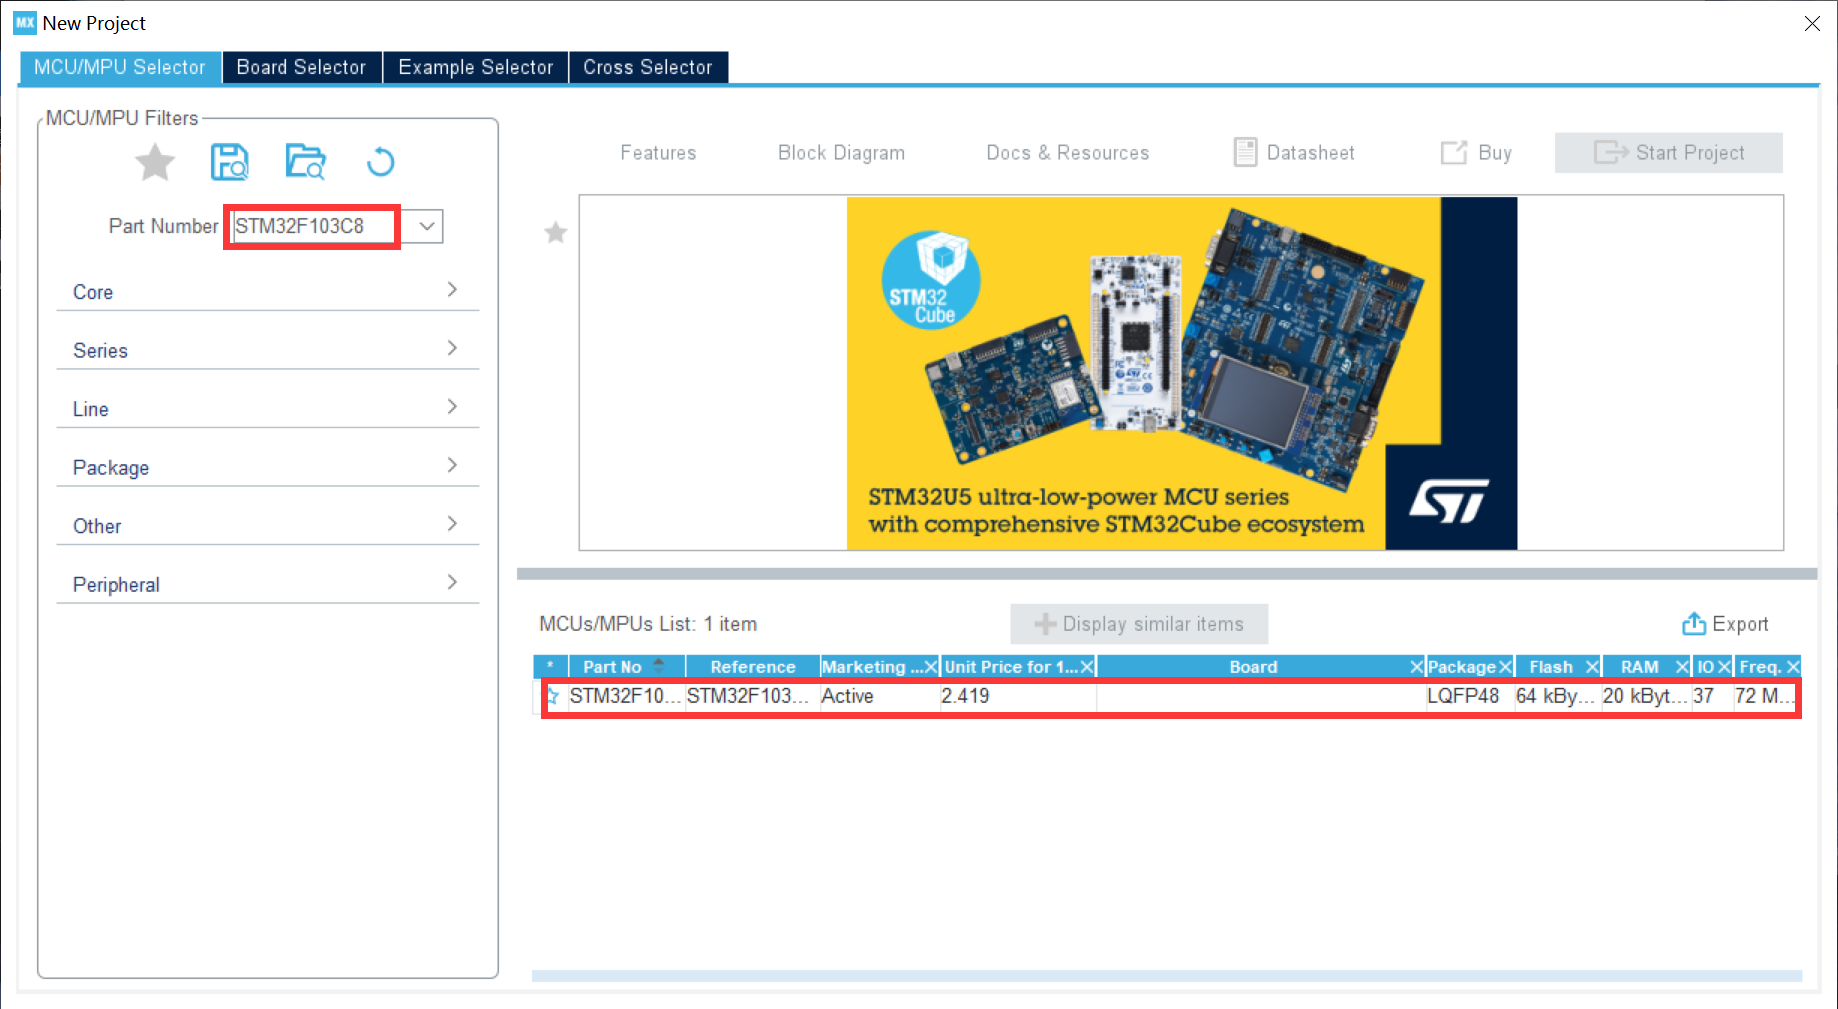Open the Cross Selector tab
The image size is (1838, 1009).
648,66
